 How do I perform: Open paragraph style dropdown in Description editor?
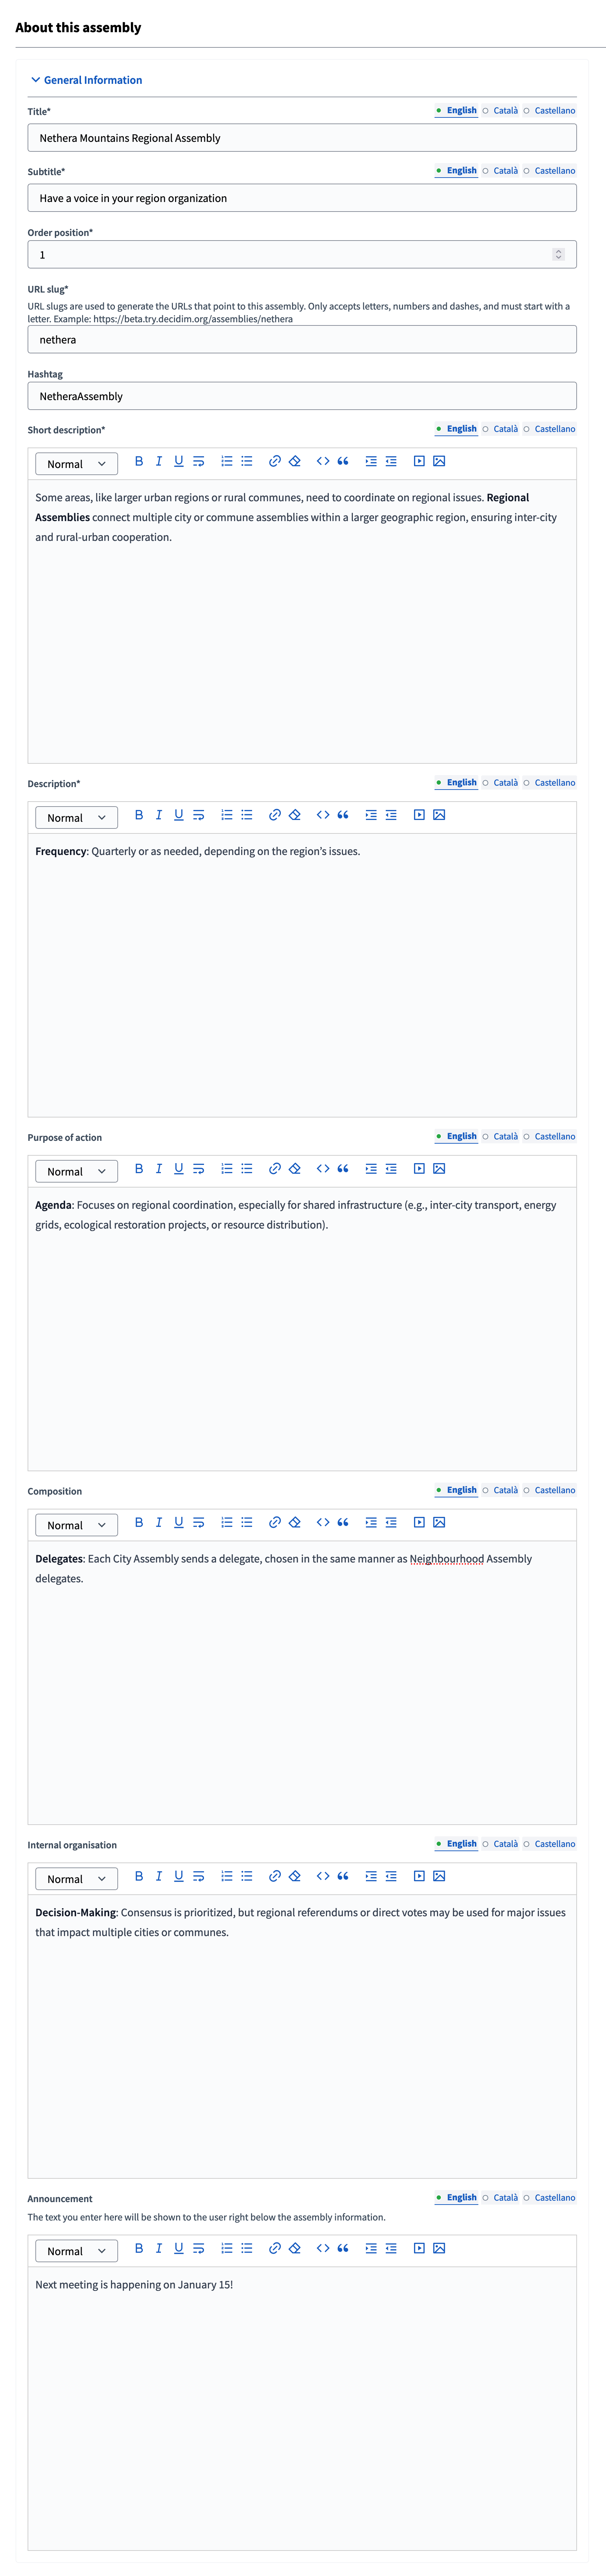pos(76,817)
